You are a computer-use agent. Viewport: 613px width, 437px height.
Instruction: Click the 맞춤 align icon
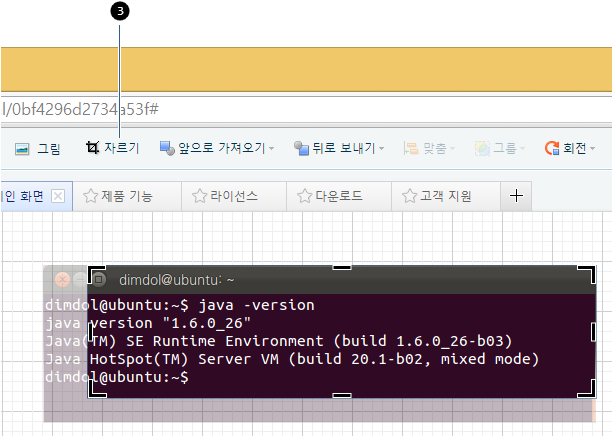(411, 148)
